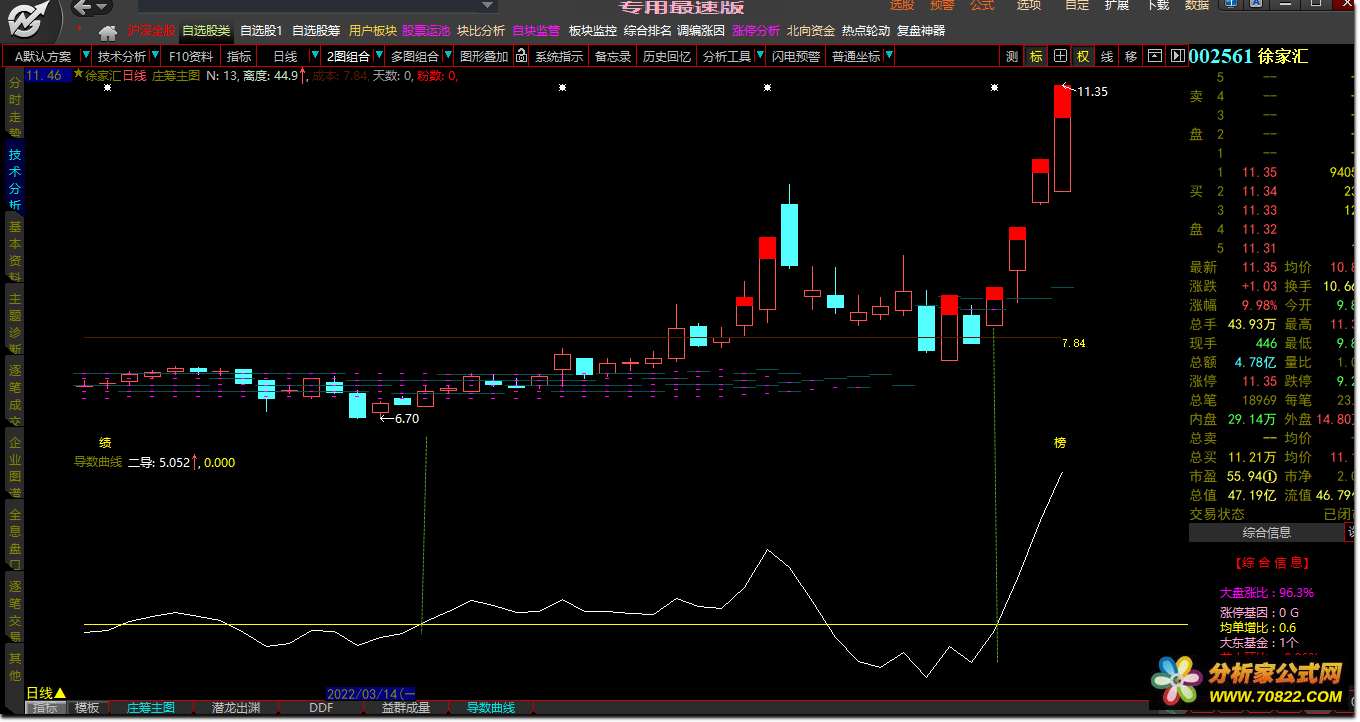Click the back arrow navigation icon

[83, 8]
